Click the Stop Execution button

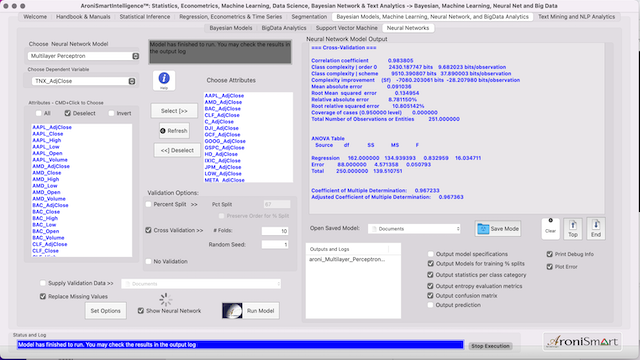click(490, 346)
